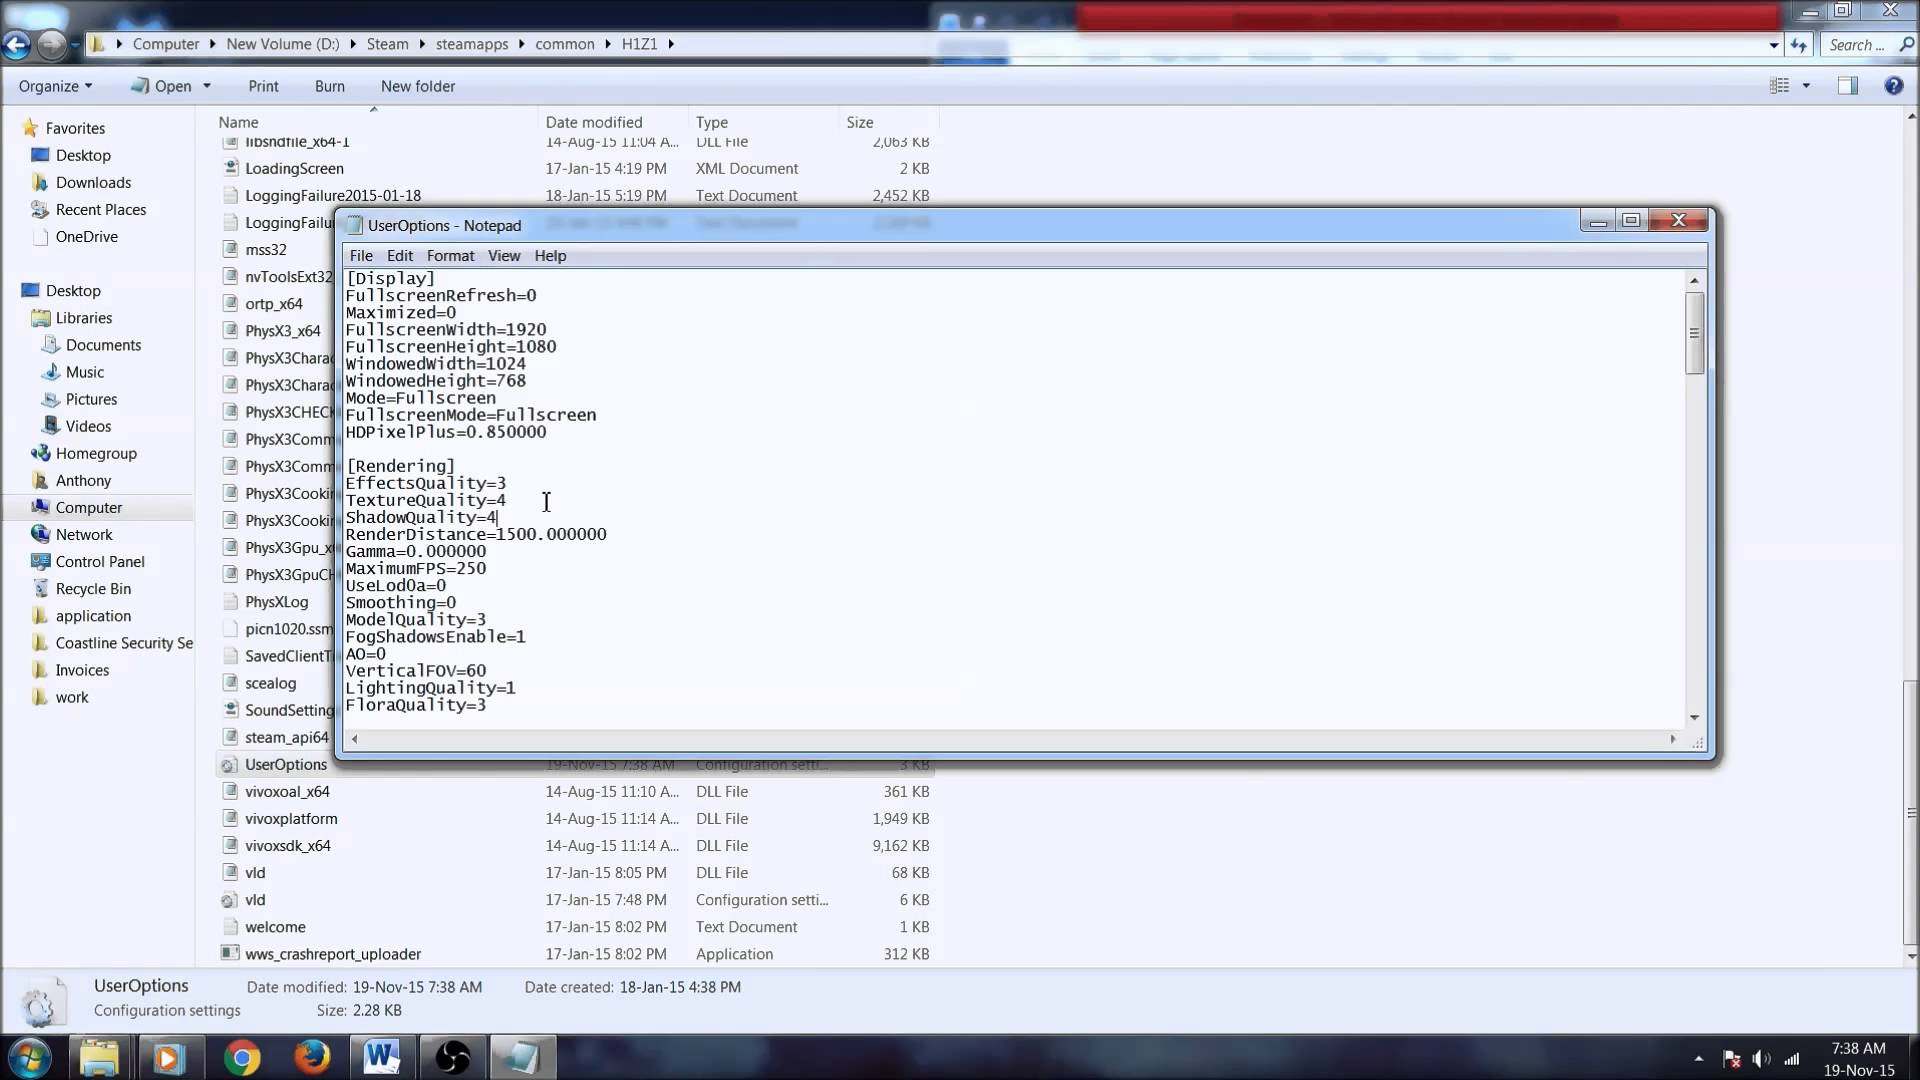Select Downloads in the Favorites list
This screenshot has height=1080, width=1920.
(x=93, y=182)
